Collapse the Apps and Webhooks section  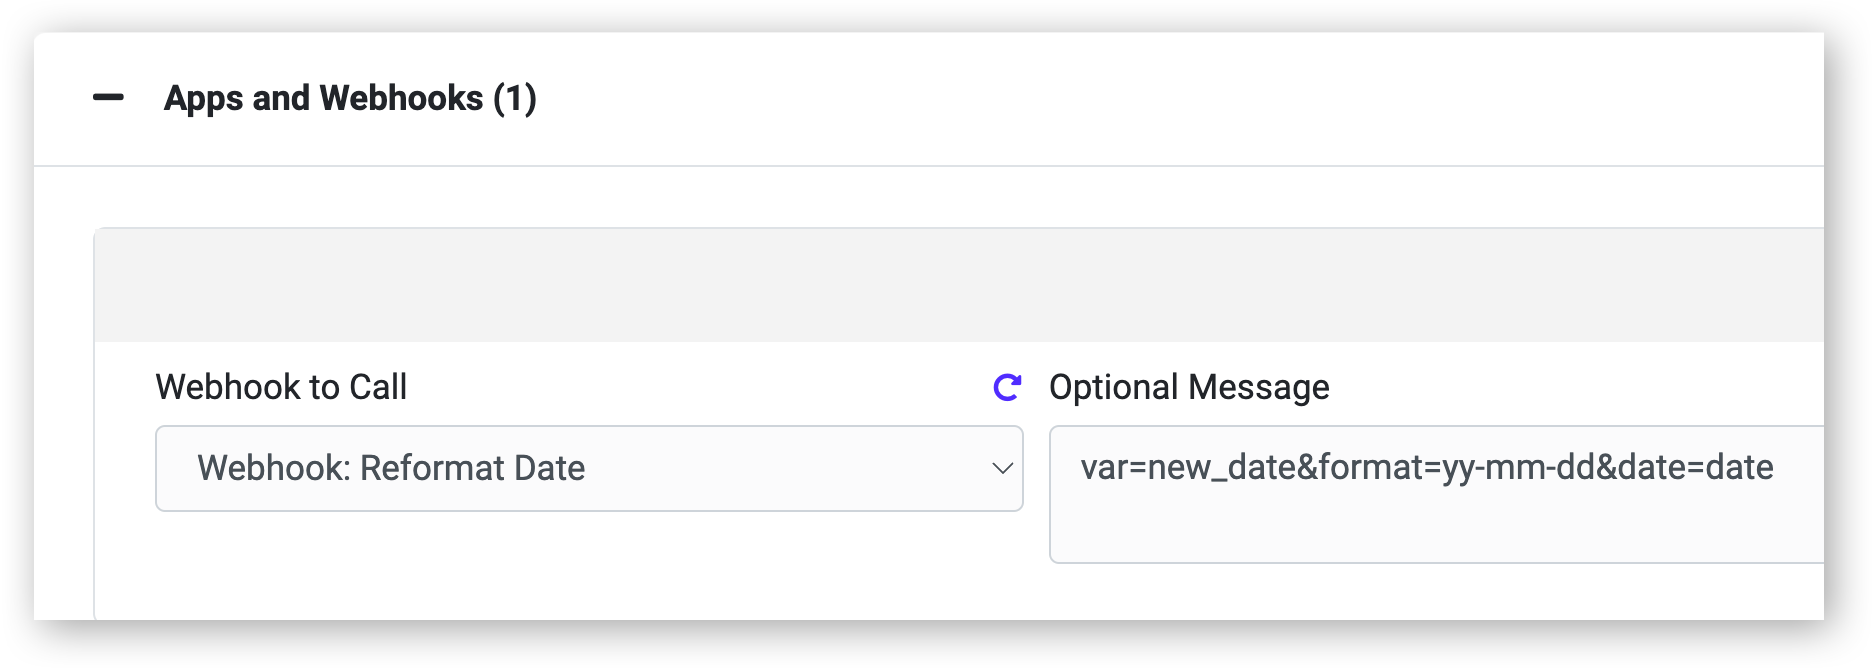[x=108, y=98]
